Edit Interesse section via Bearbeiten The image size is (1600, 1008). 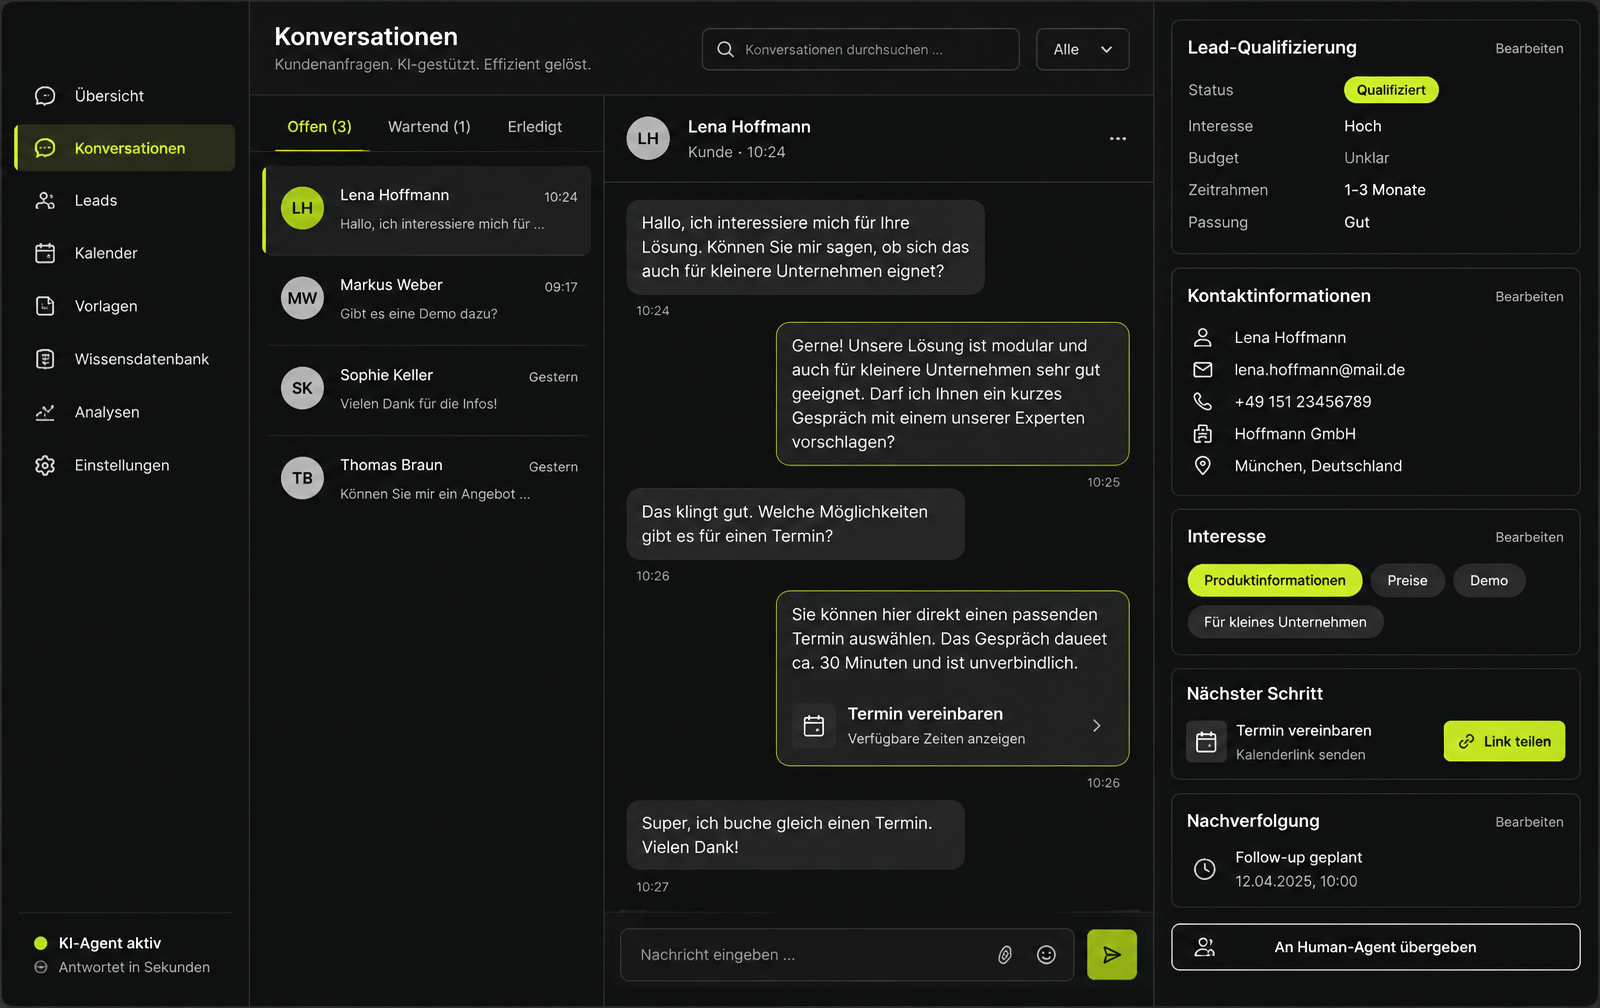tap(1529, 537)
